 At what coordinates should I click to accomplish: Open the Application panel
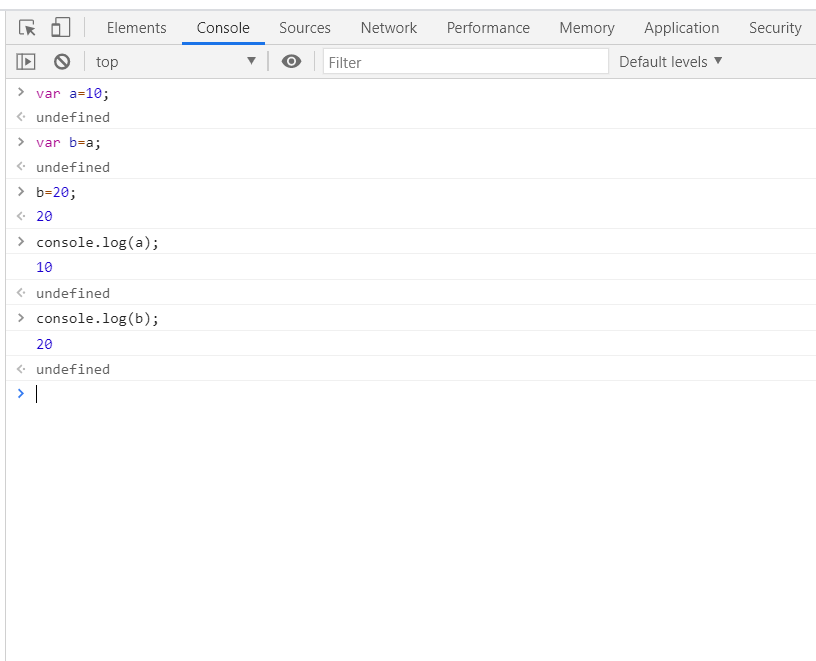tap(681, 27)
